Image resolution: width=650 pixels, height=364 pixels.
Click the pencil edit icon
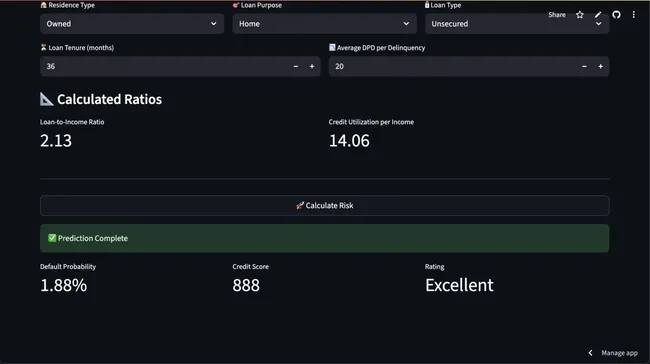(598, 15)
